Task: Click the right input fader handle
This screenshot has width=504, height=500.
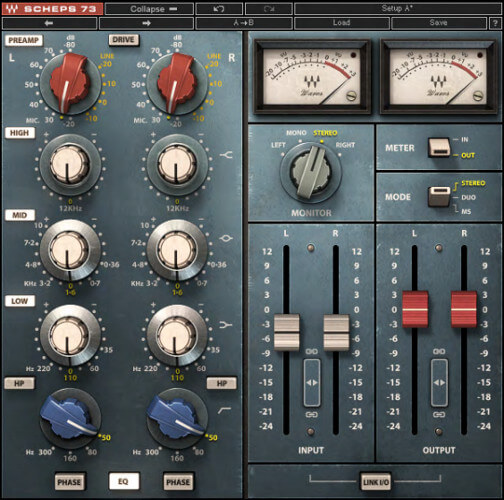Action: click(336, 332)
